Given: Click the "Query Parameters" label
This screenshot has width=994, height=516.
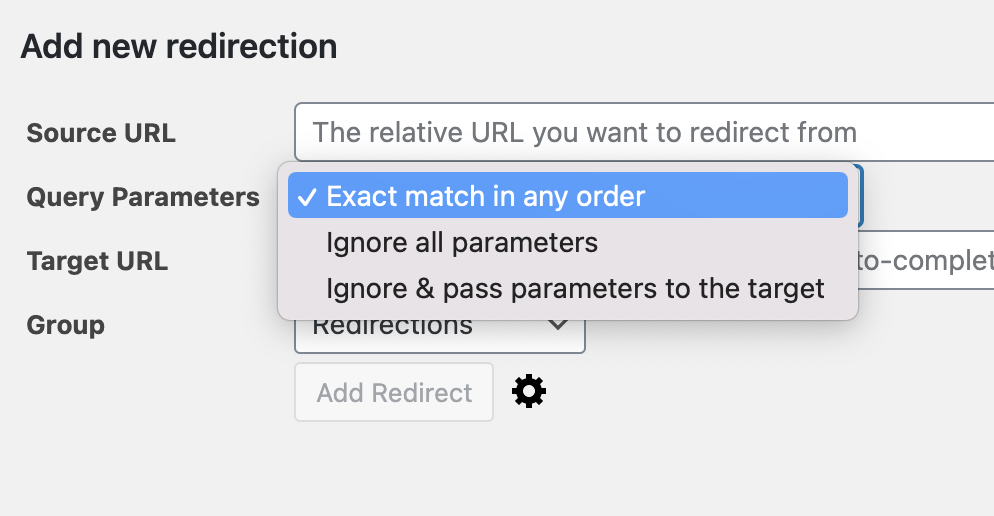Looking at the screenshot, I should (143, 197).
